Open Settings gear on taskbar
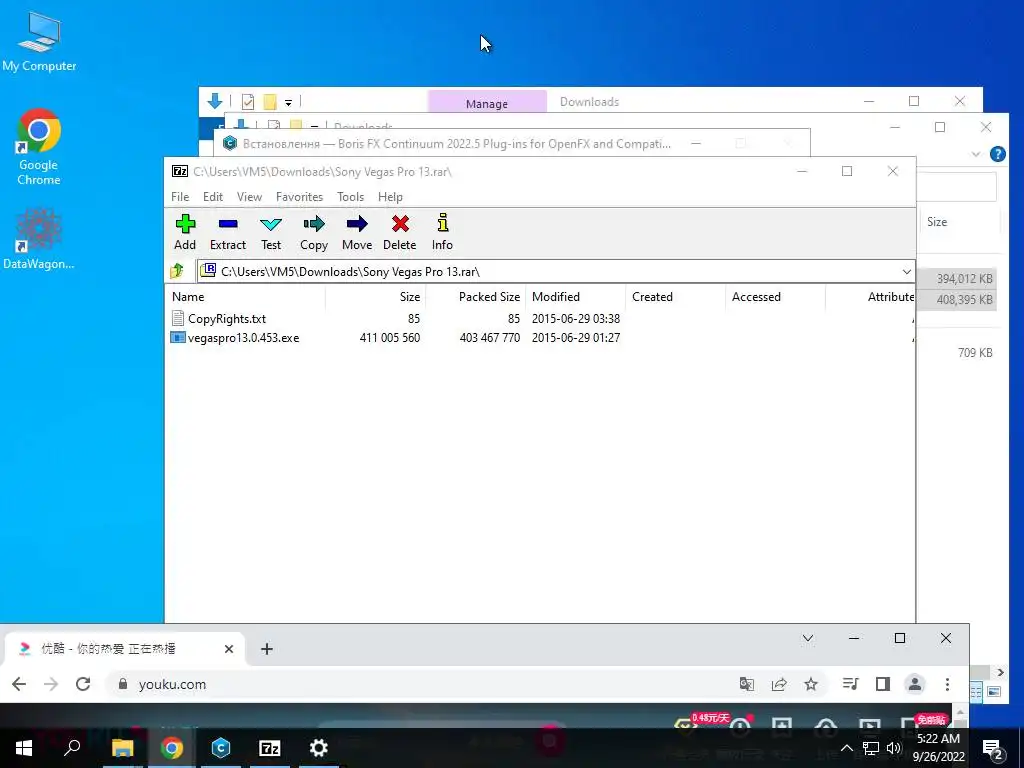This screenshot has height=768, width=1024. (319, 748)
